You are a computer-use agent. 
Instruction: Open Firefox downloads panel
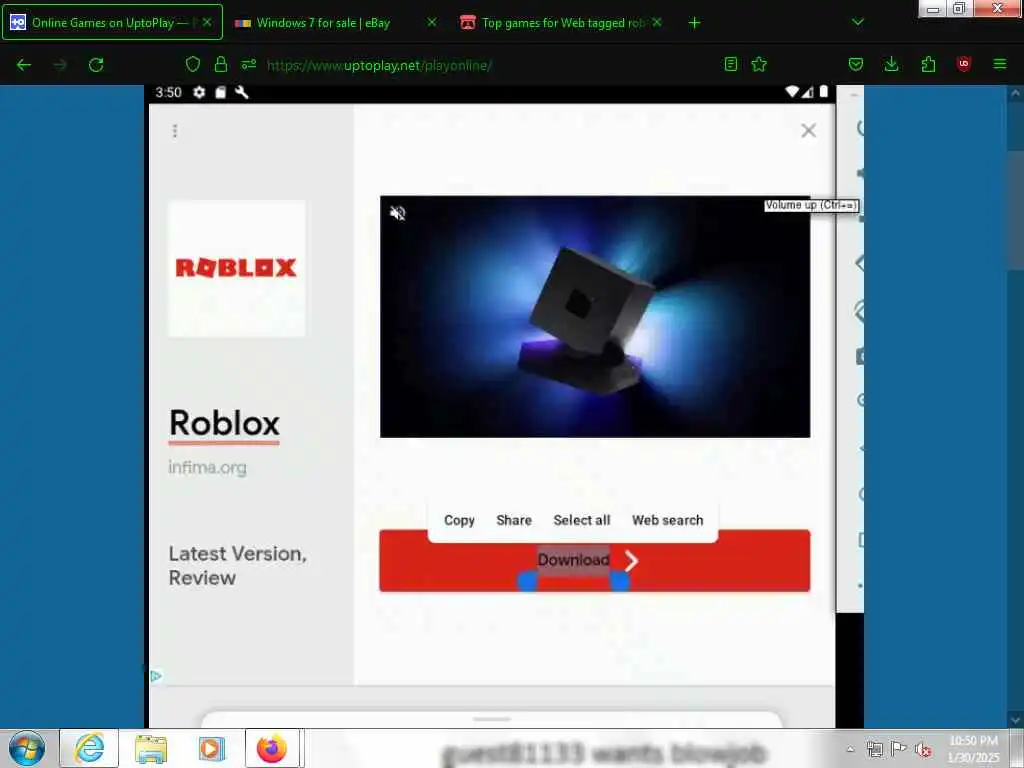[891, 64]
